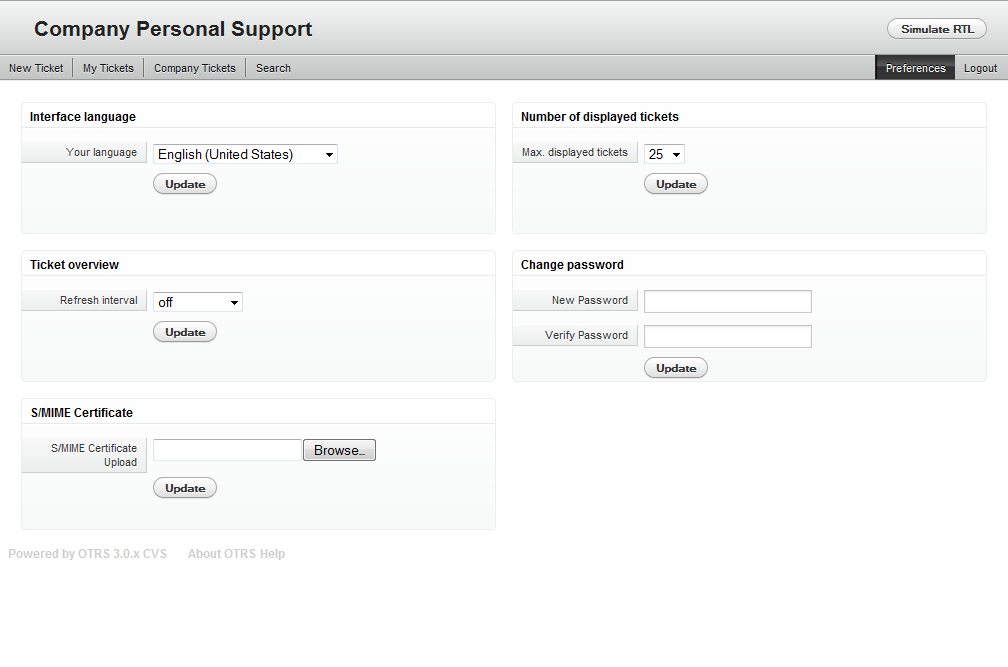Screen dimensions: 1008x667
Task: Click Update under Change password
Action: coord(676,368)
